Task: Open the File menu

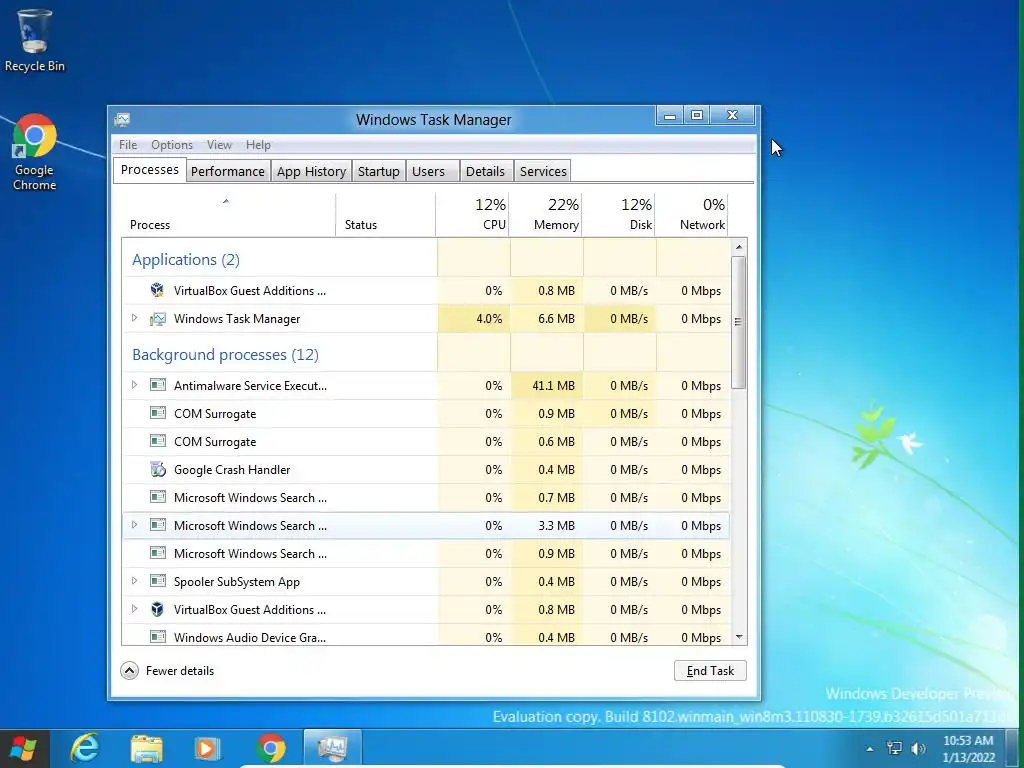Action: [x=128, y=145]
